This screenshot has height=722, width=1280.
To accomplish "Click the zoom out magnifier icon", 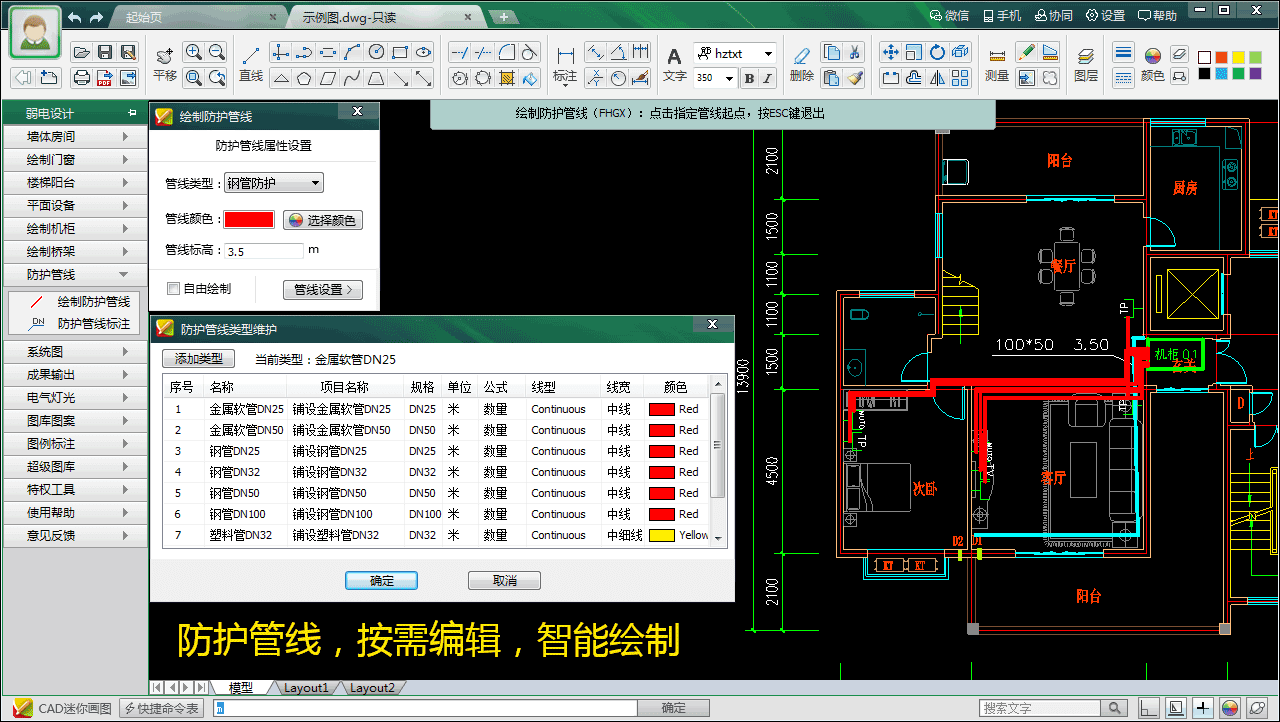I will point(216,52).
